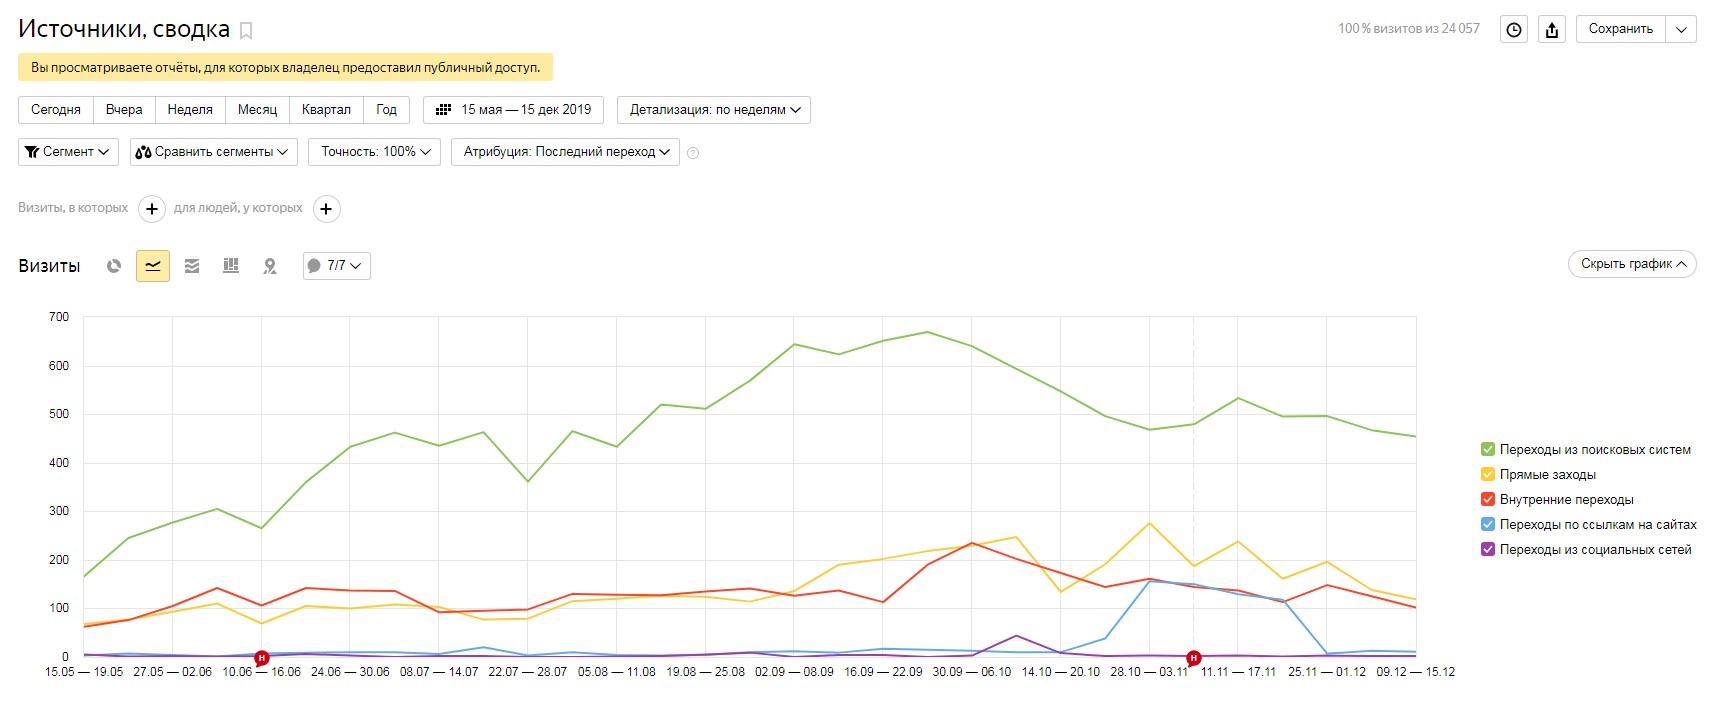The height and width of the screenshot is (706, 1719).
Task: Select the line chart view icon
Action: [153, 266]
